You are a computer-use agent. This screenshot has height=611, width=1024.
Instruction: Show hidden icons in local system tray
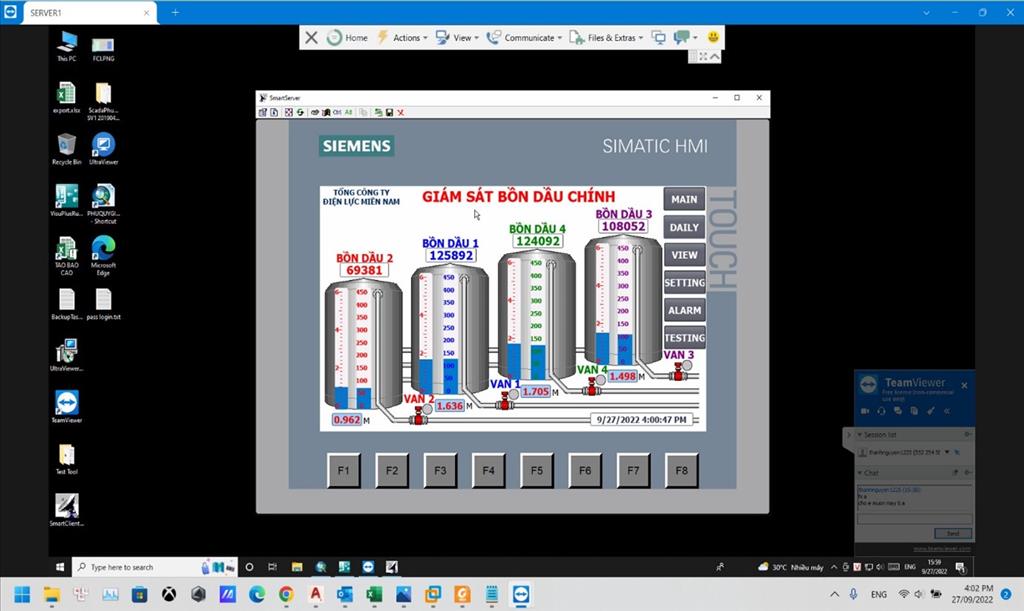835,594
